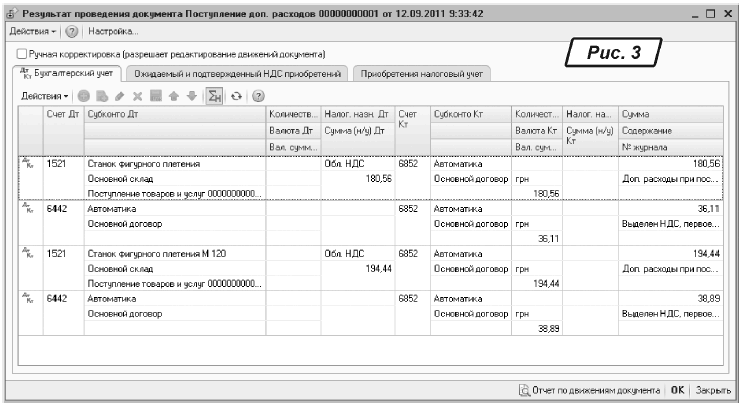This screenshot has width=742, height=406.
Task: Select the first row with account 1521
Action: [x=56, y=162]
